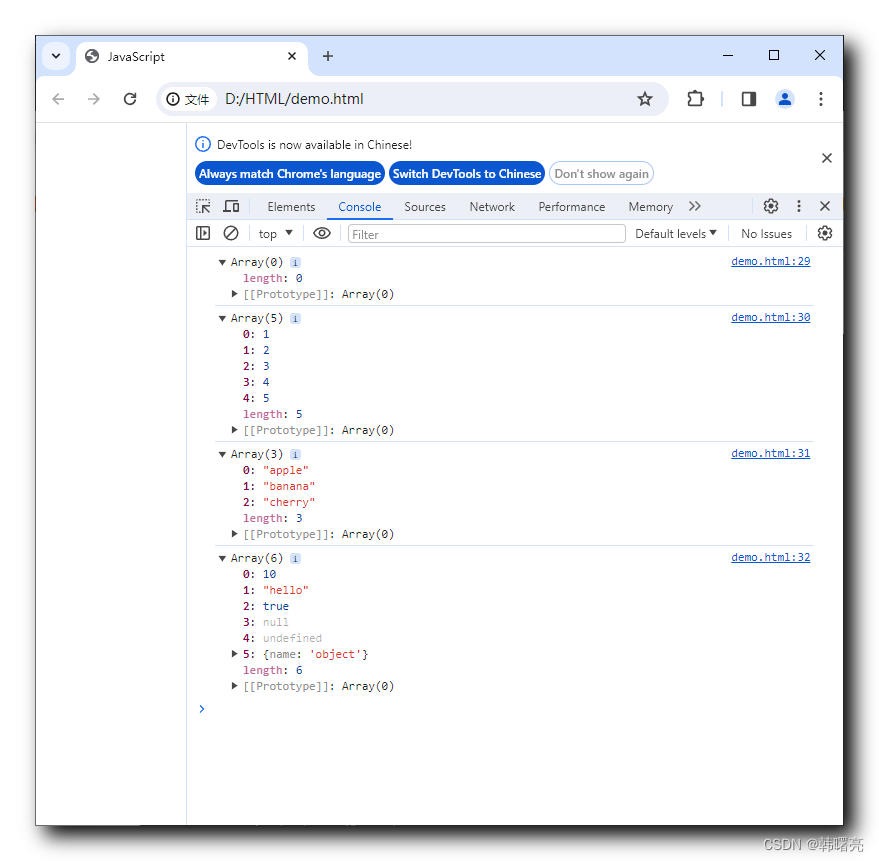Collapse the Array(6) entry

click(x=223, y=558)
